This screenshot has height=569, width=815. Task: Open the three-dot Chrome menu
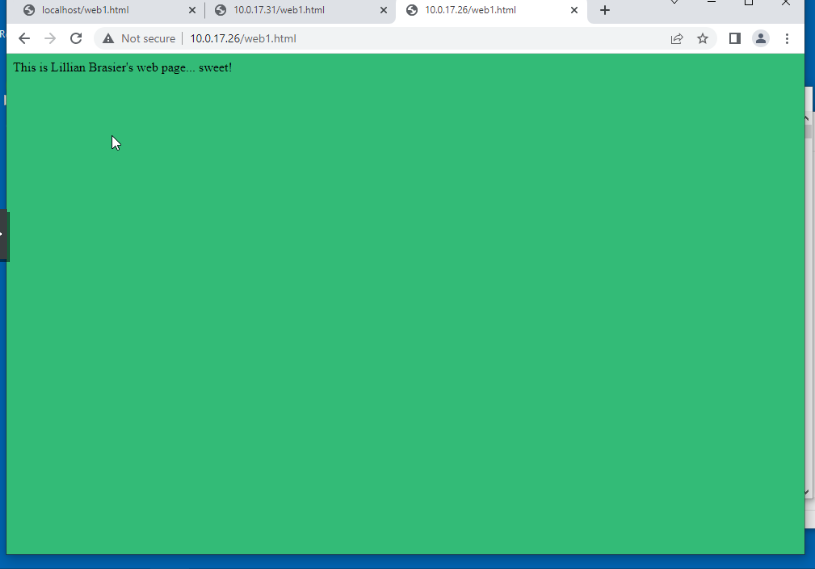tap(787, 39)
